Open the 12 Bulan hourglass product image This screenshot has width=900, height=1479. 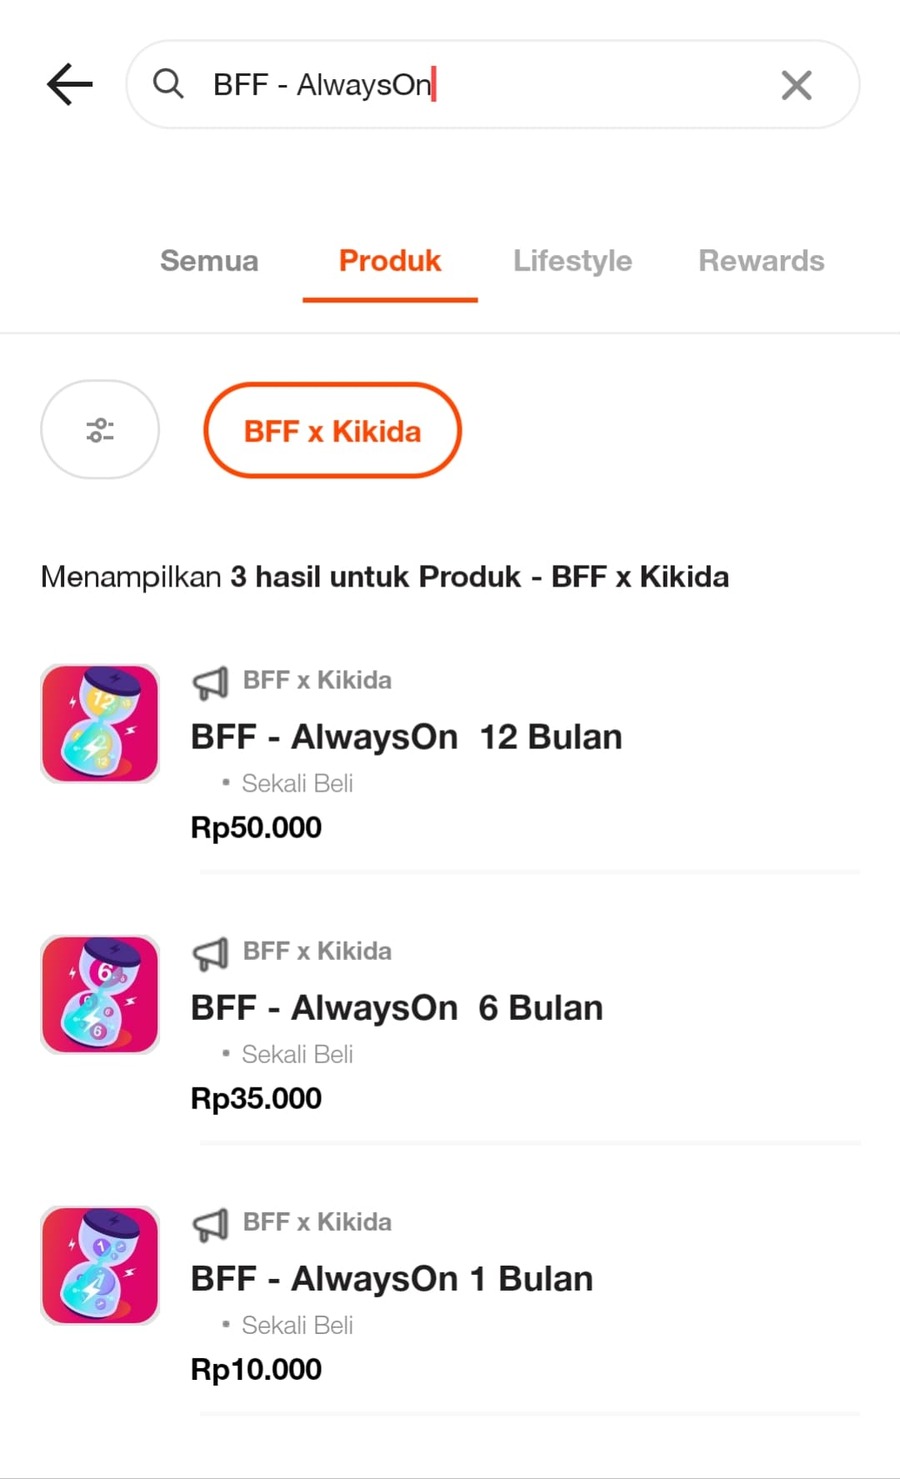tap(100, 723)
